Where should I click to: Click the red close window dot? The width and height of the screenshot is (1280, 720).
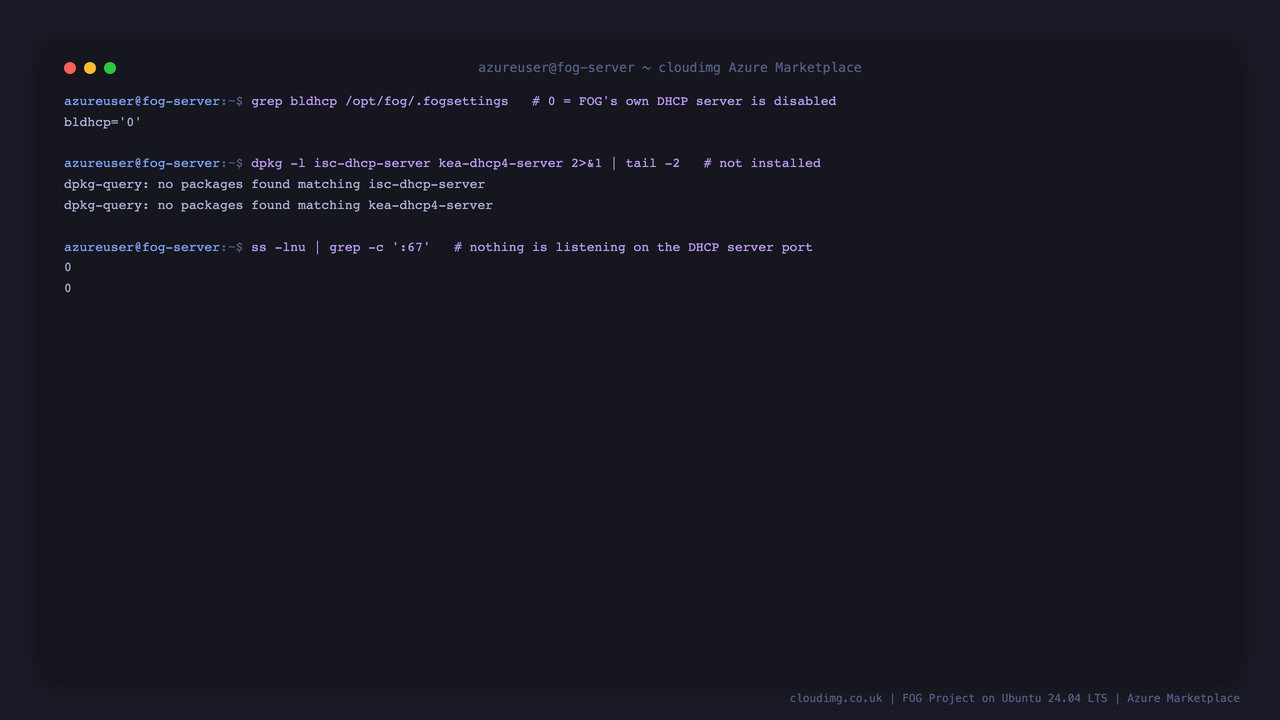[70, 68]
